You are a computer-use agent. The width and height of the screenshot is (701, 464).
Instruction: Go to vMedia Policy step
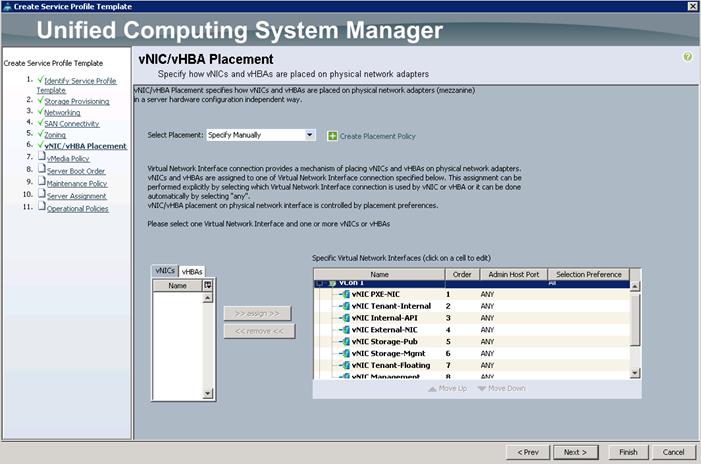point(68,159)
